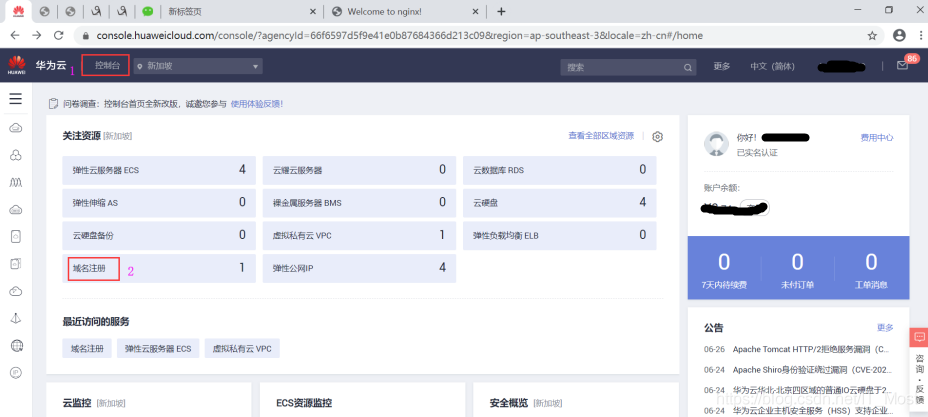Click the 控制台 console button
Viewport: 928px width, 417px height.
(105, 65)
